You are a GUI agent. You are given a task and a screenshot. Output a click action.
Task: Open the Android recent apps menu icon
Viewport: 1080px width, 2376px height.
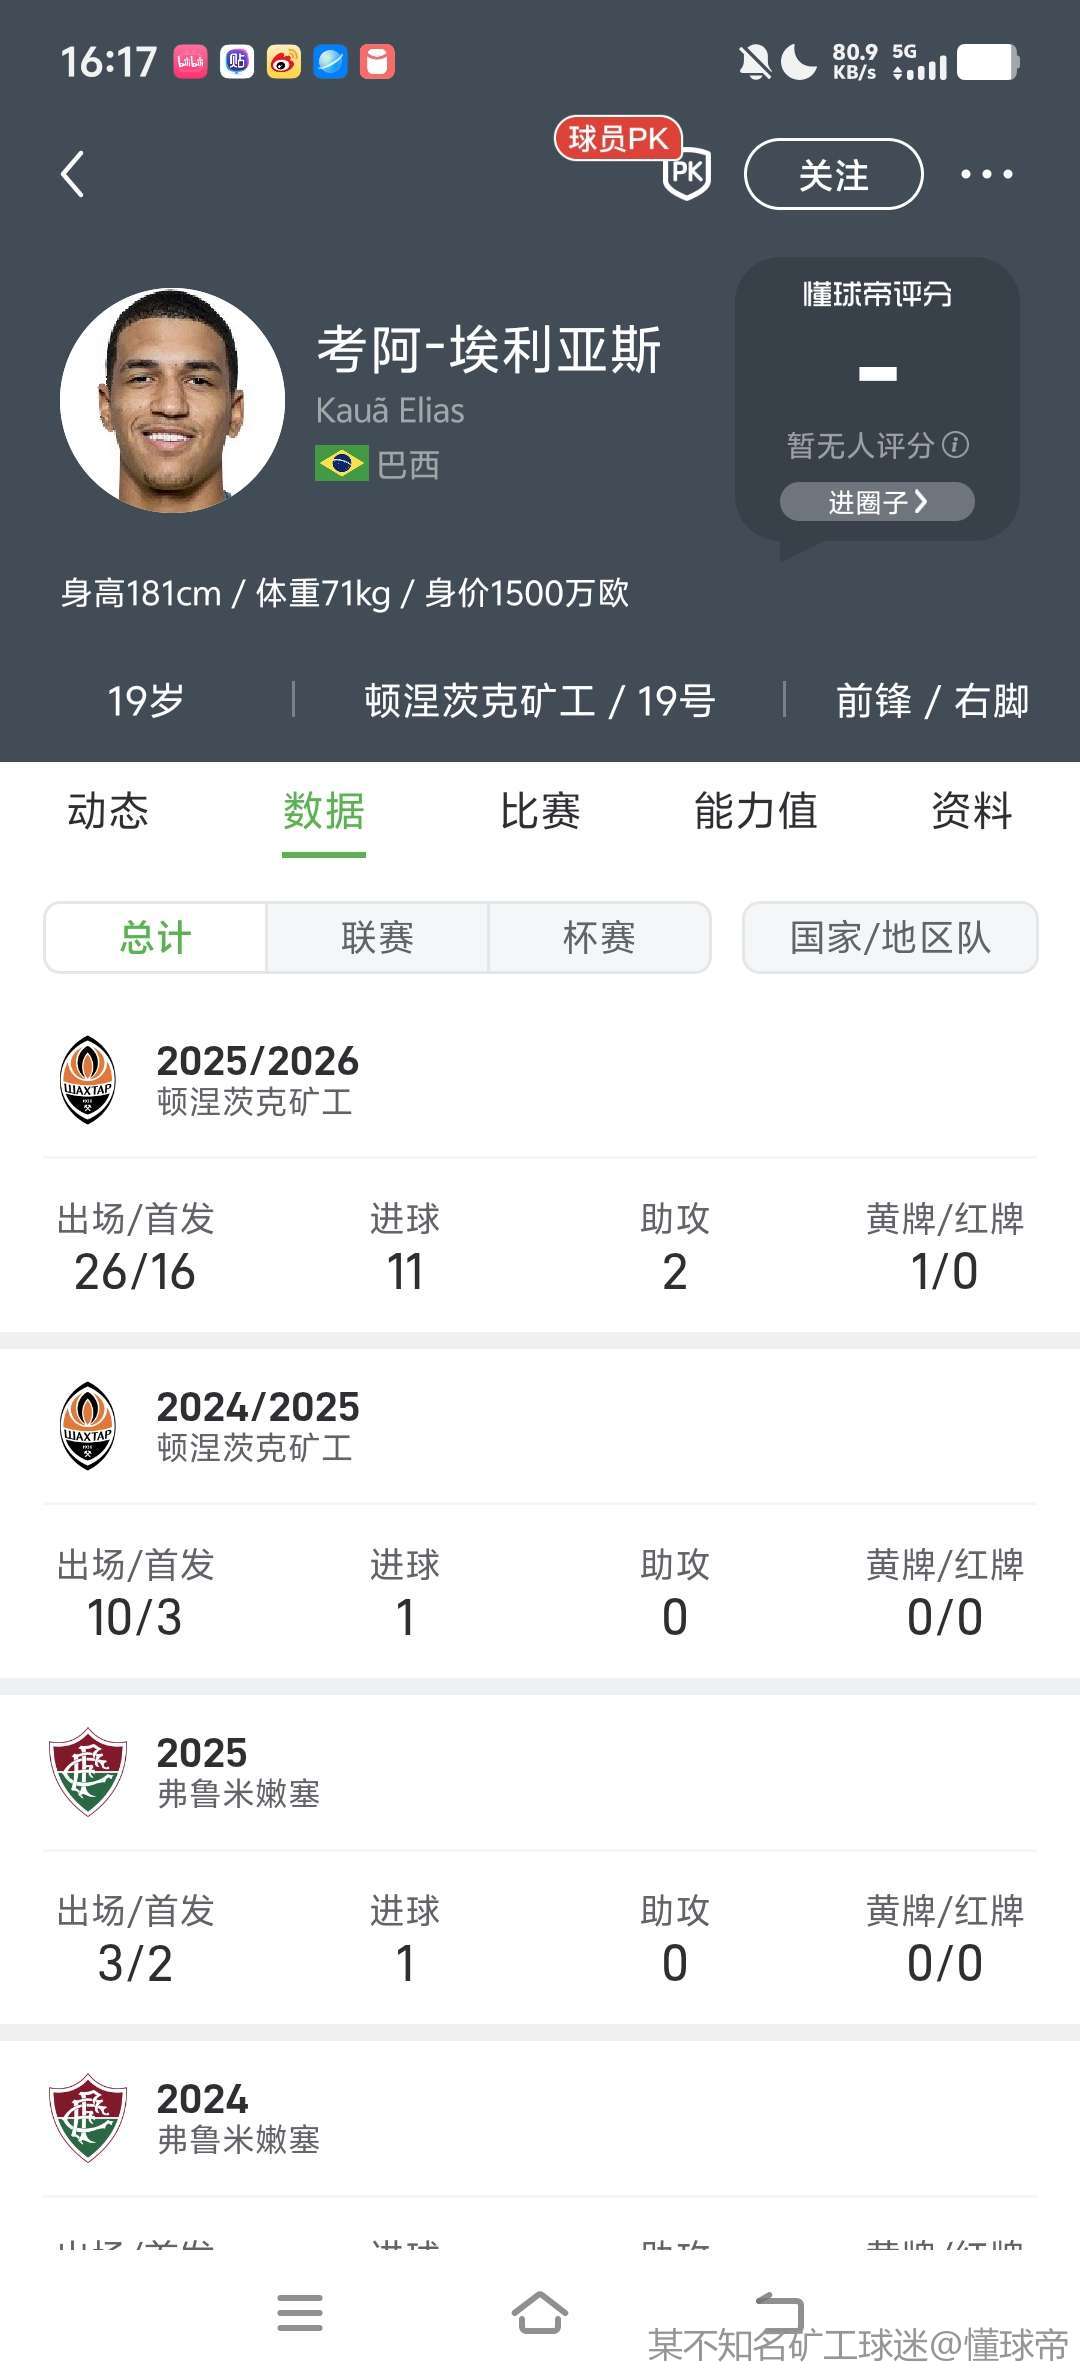pyautogui.click(x=300, y=2312)
